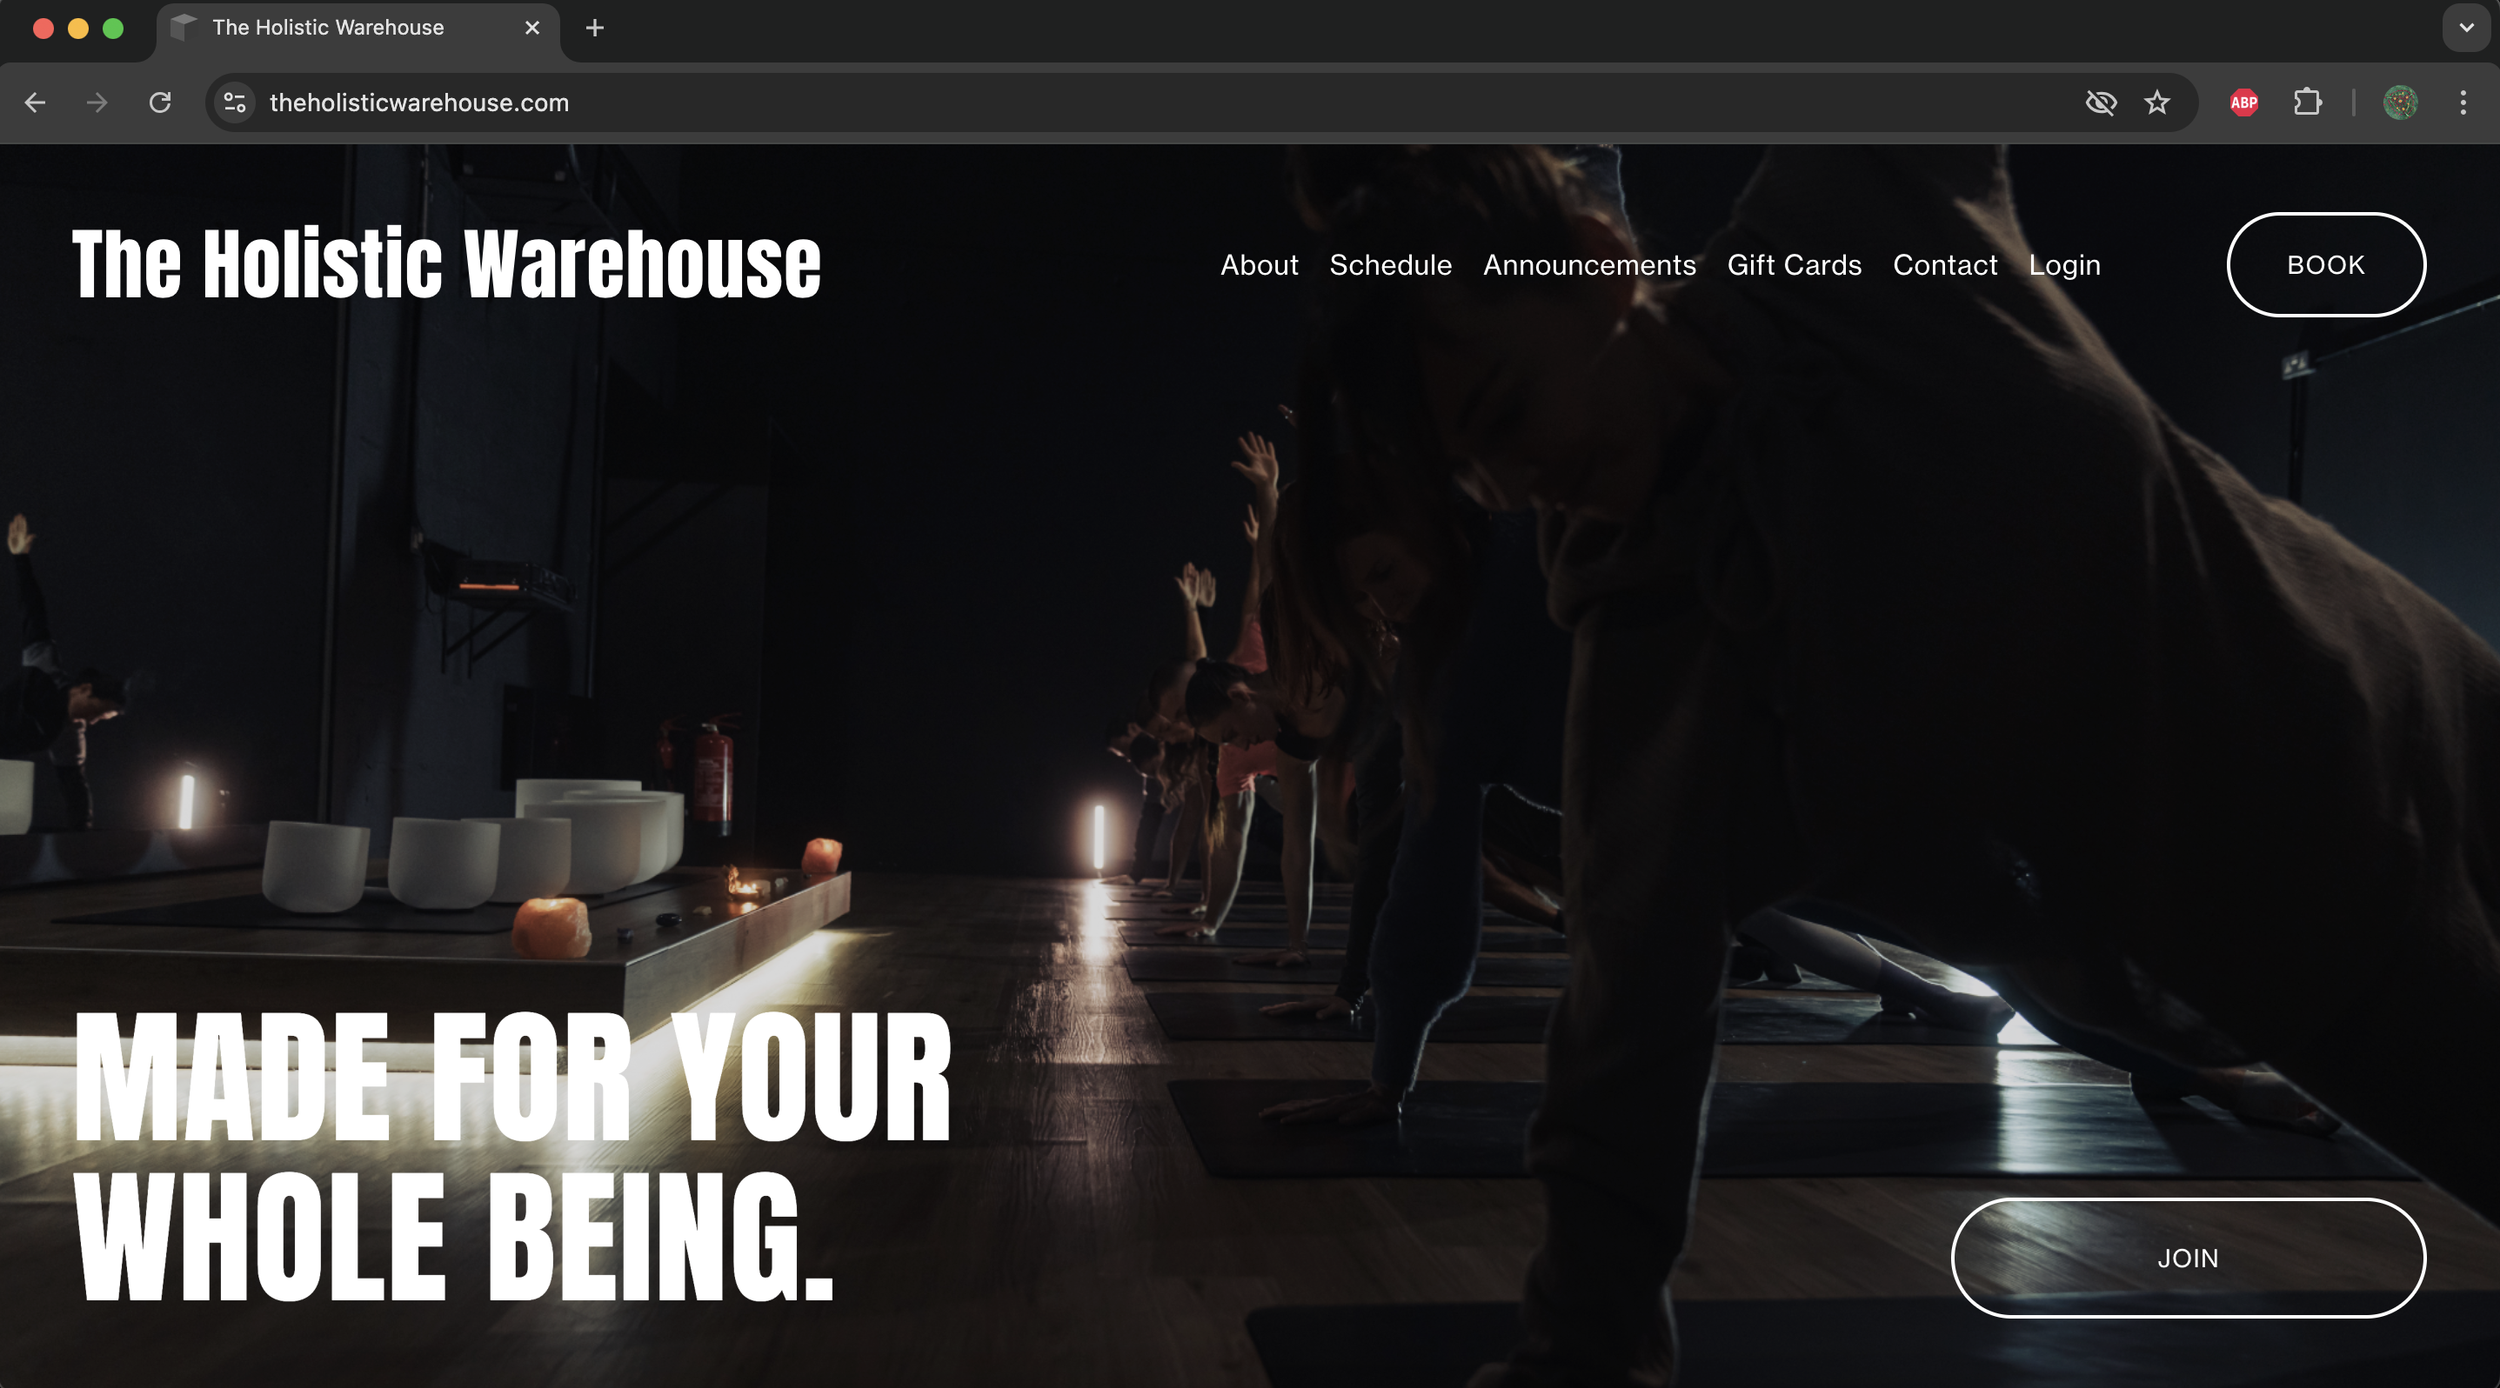This screenshot has width=2500, height=1388.
Task: Click the JOIN button
Action: 2188,1258
